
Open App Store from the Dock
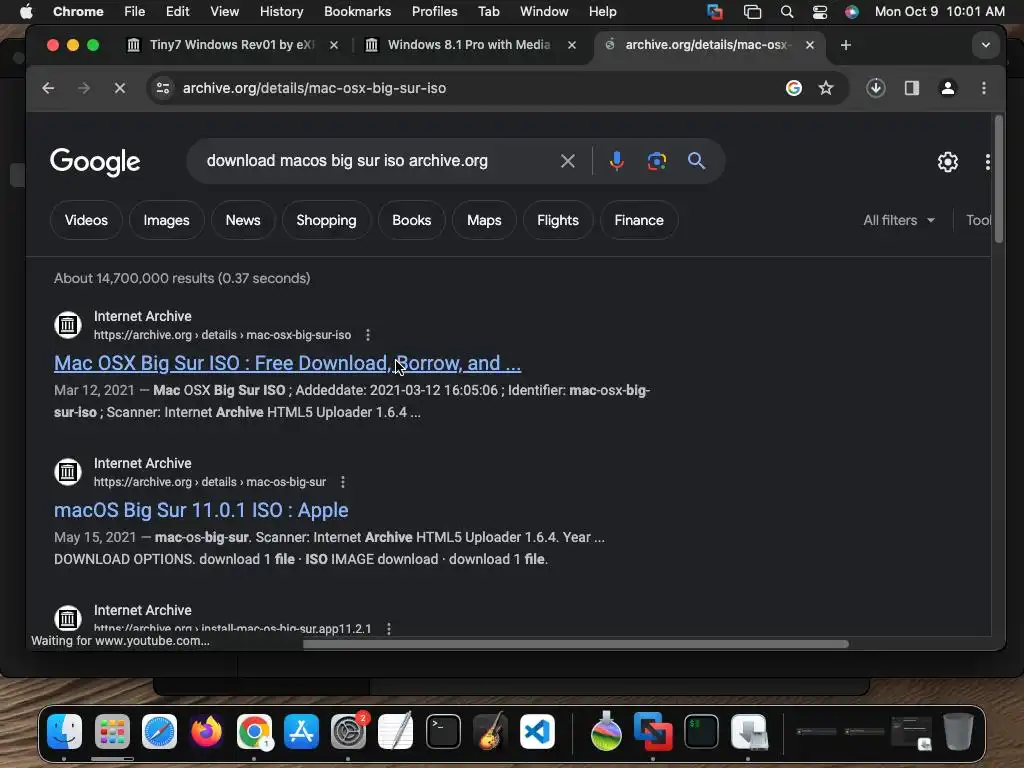click(x=301, y=731)
